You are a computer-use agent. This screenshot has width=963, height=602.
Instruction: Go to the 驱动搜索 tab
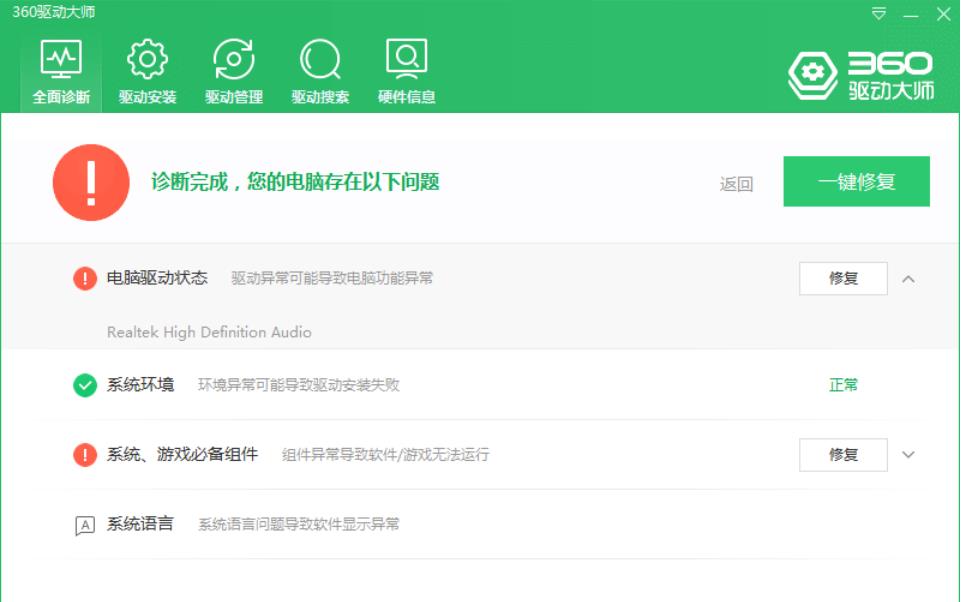pyautogui.click(x=320, y=71)
